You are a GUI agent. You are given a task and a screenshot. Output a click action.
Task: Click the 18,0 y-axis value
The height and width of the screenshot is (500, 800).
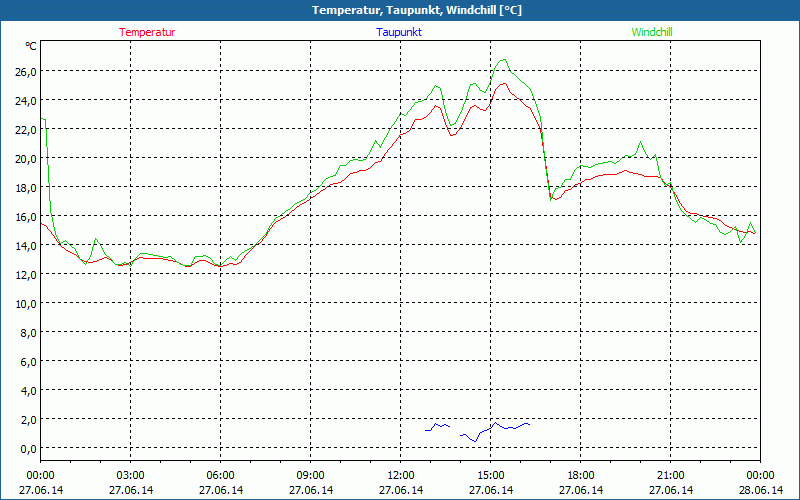26,188
